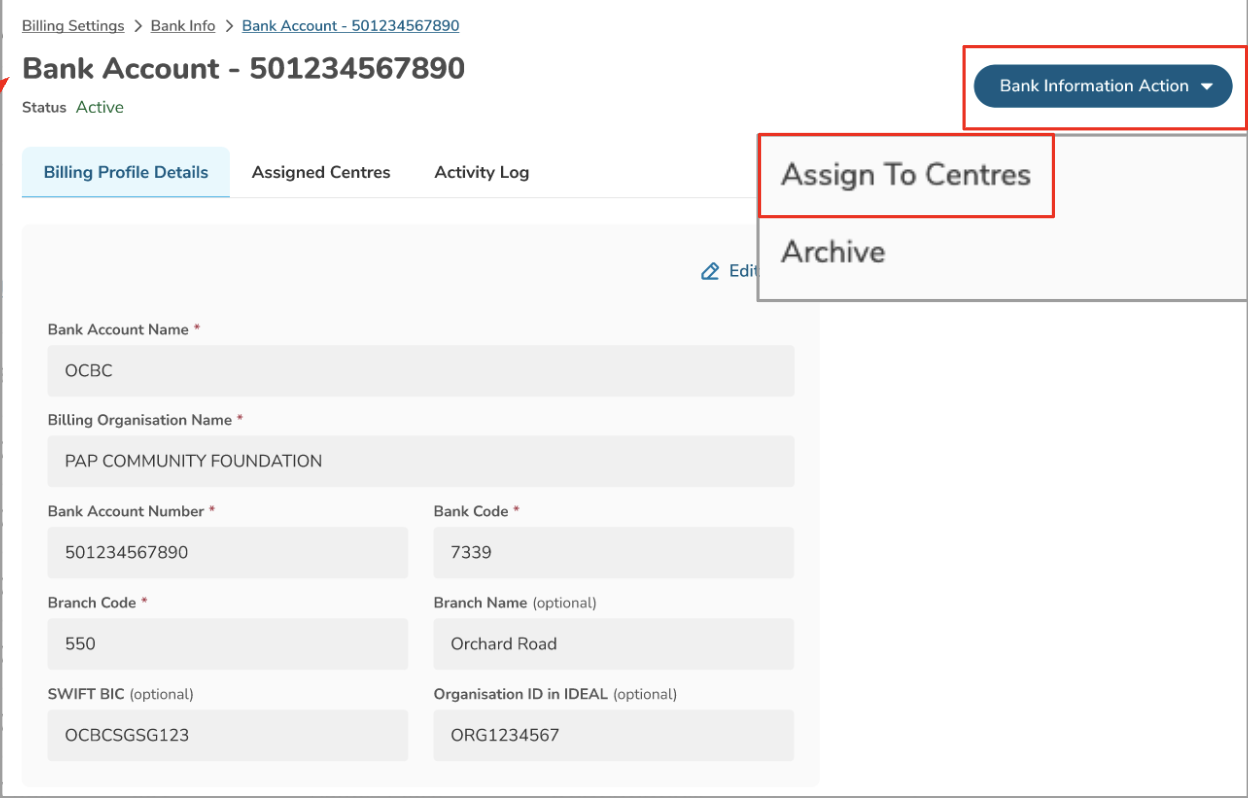Click the Edit pencil icon
Viewport: 1248px width, 798px height.
[x=710, y=271]
